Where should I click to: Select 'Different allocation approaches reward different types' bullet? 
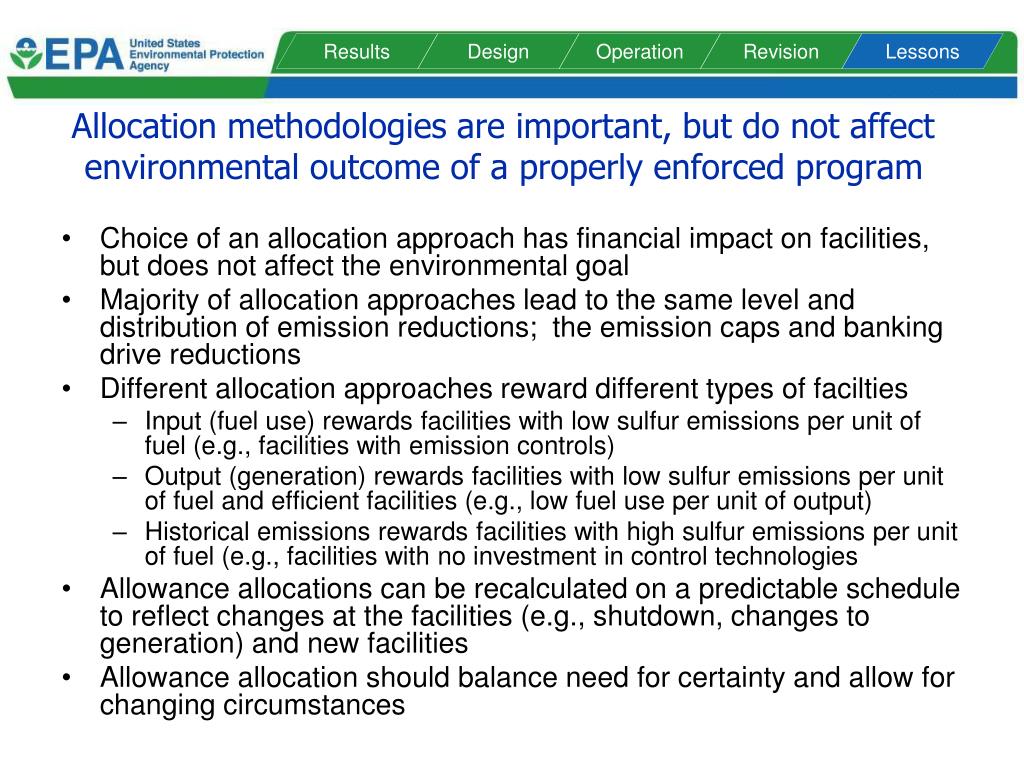[504, 389]
